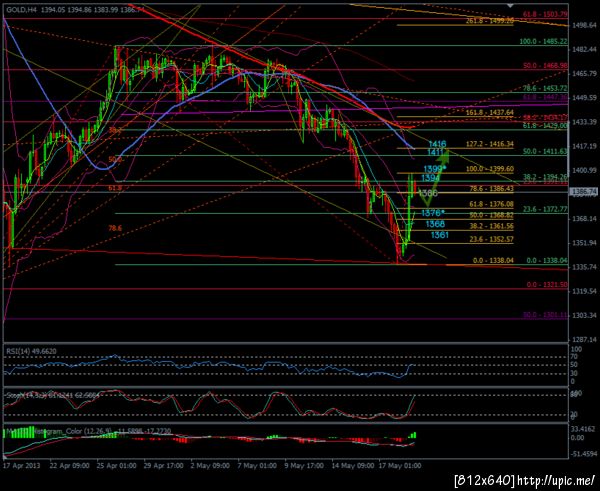The image size is (600, 491).
Task: Click the 78.6 - 1386.43 yellow Fibonacci label
Action: [491, 189]
